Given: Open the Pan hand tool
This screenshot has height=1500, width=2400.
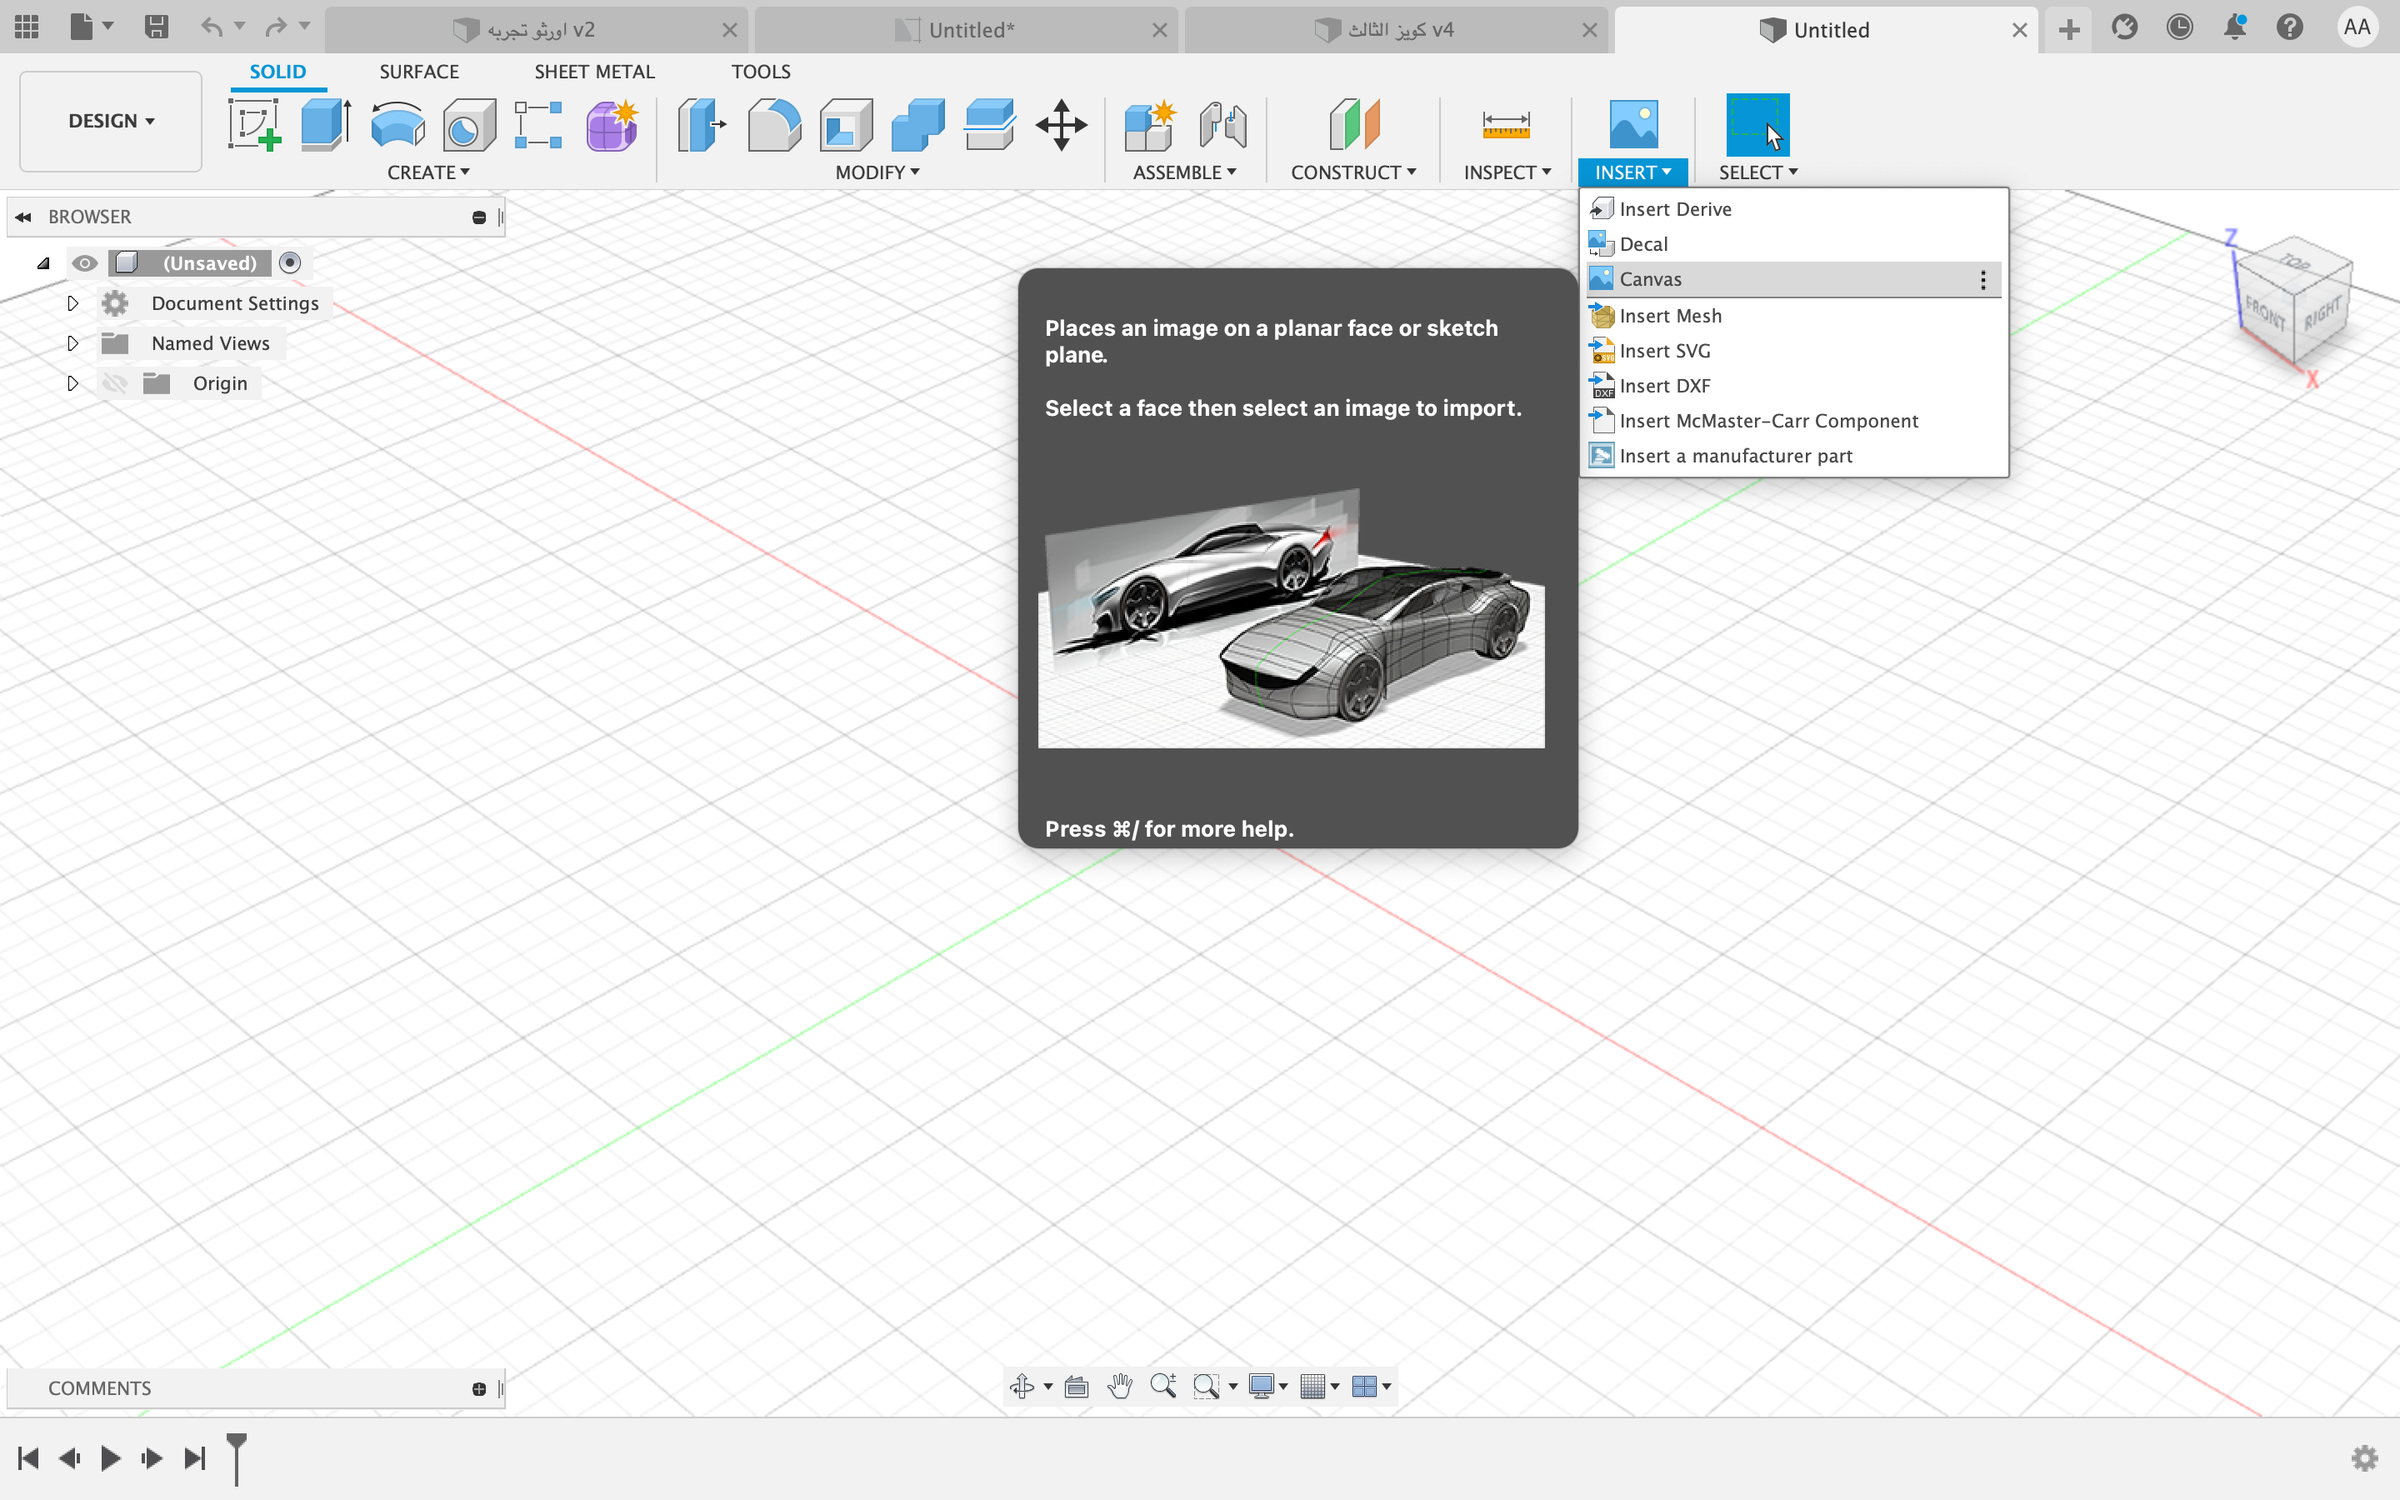Looking at the screenshot, I should (x=1120, y=1386).
